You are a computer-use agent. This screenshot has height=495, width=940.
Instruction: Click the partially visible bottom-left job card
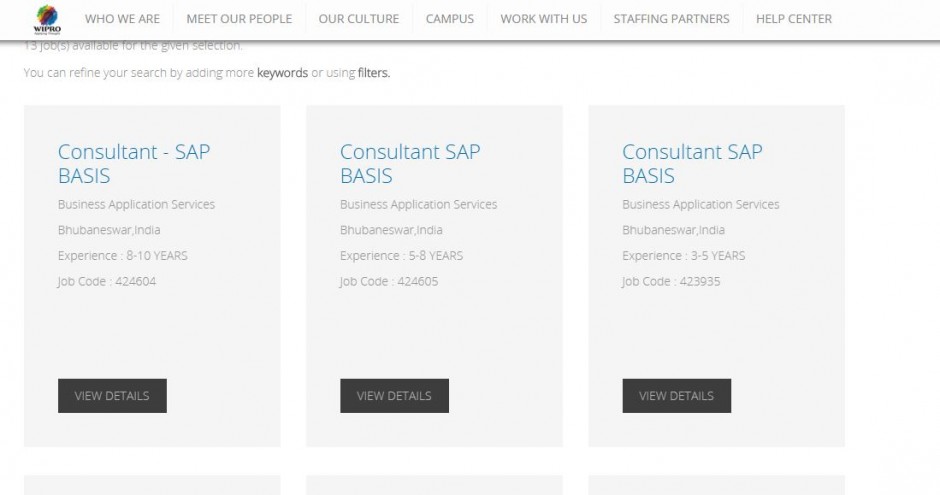[152, 486]
